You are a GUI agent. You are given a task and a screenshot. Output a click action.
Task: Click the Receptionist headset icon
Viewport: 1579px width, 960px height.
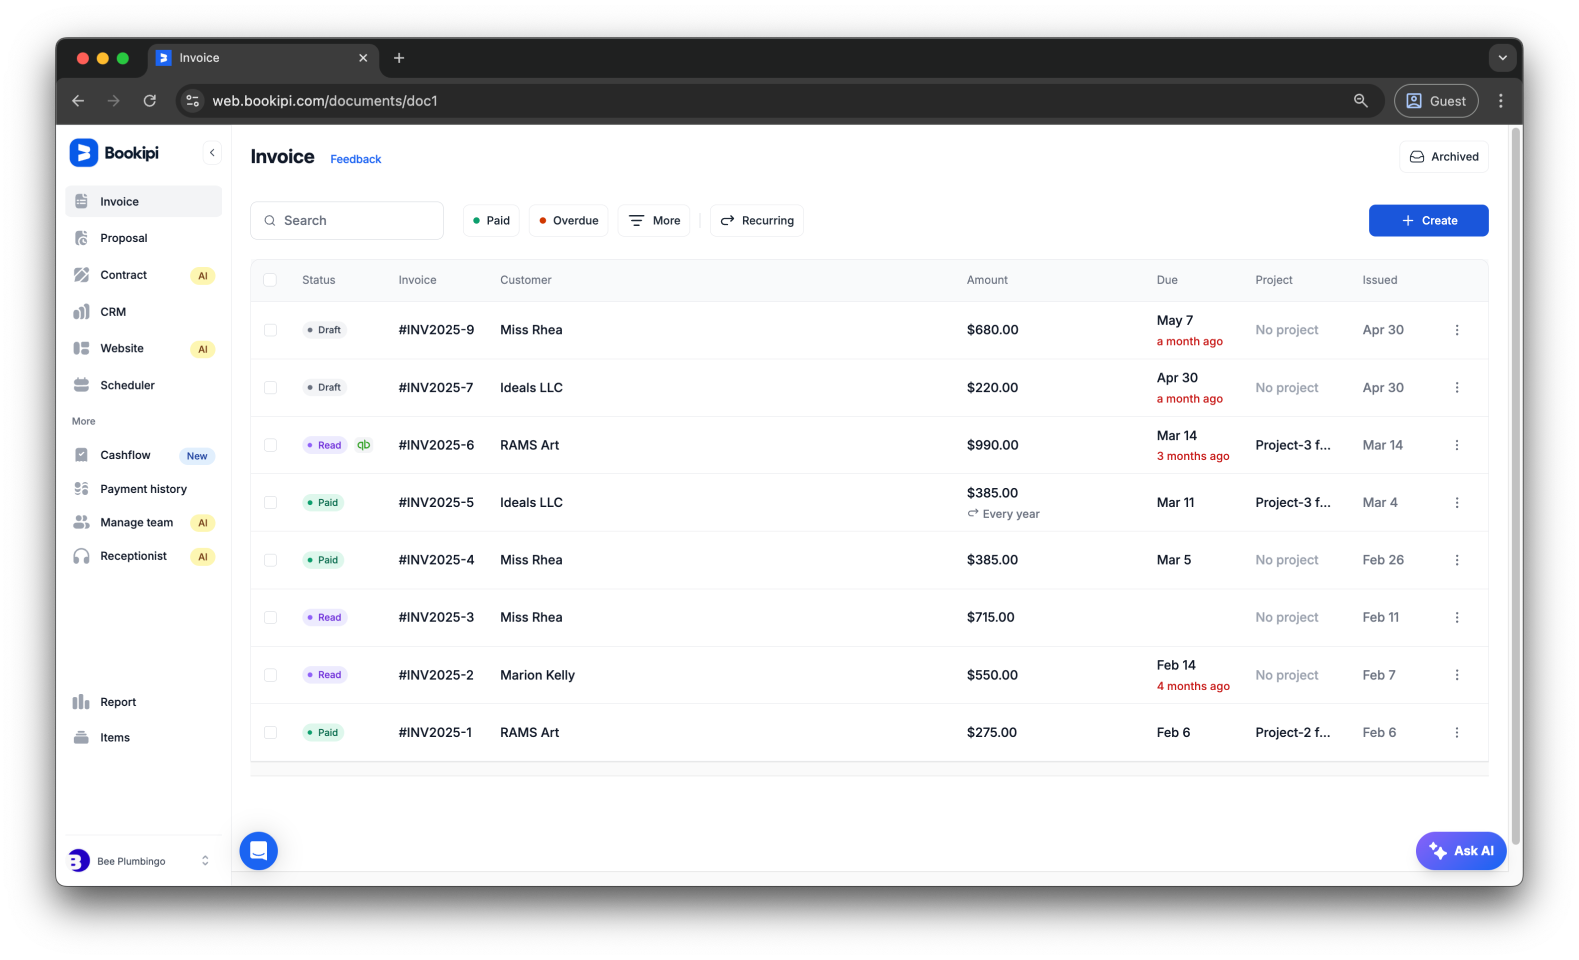(82, 556)
